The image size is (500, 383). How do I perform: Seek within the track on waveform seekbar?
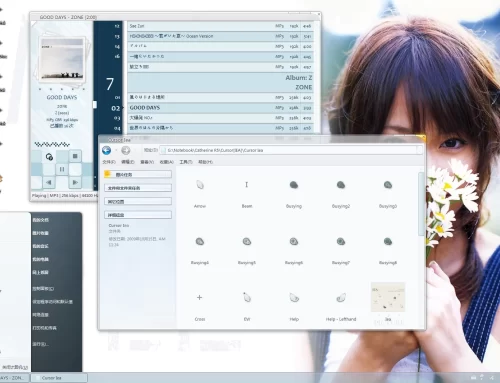(52, 144)
